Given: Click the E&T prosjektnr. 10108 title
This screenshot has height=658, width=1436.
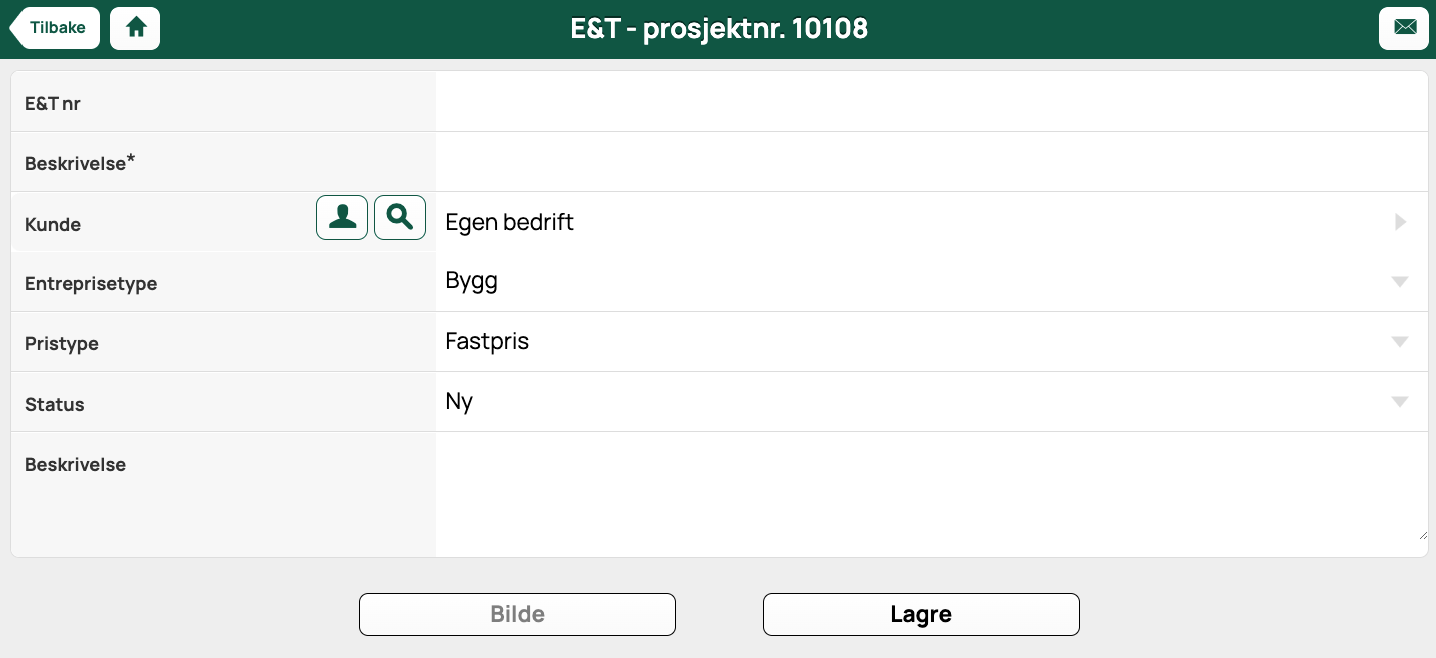Looking at the screenshot, I should coord(719,28).
